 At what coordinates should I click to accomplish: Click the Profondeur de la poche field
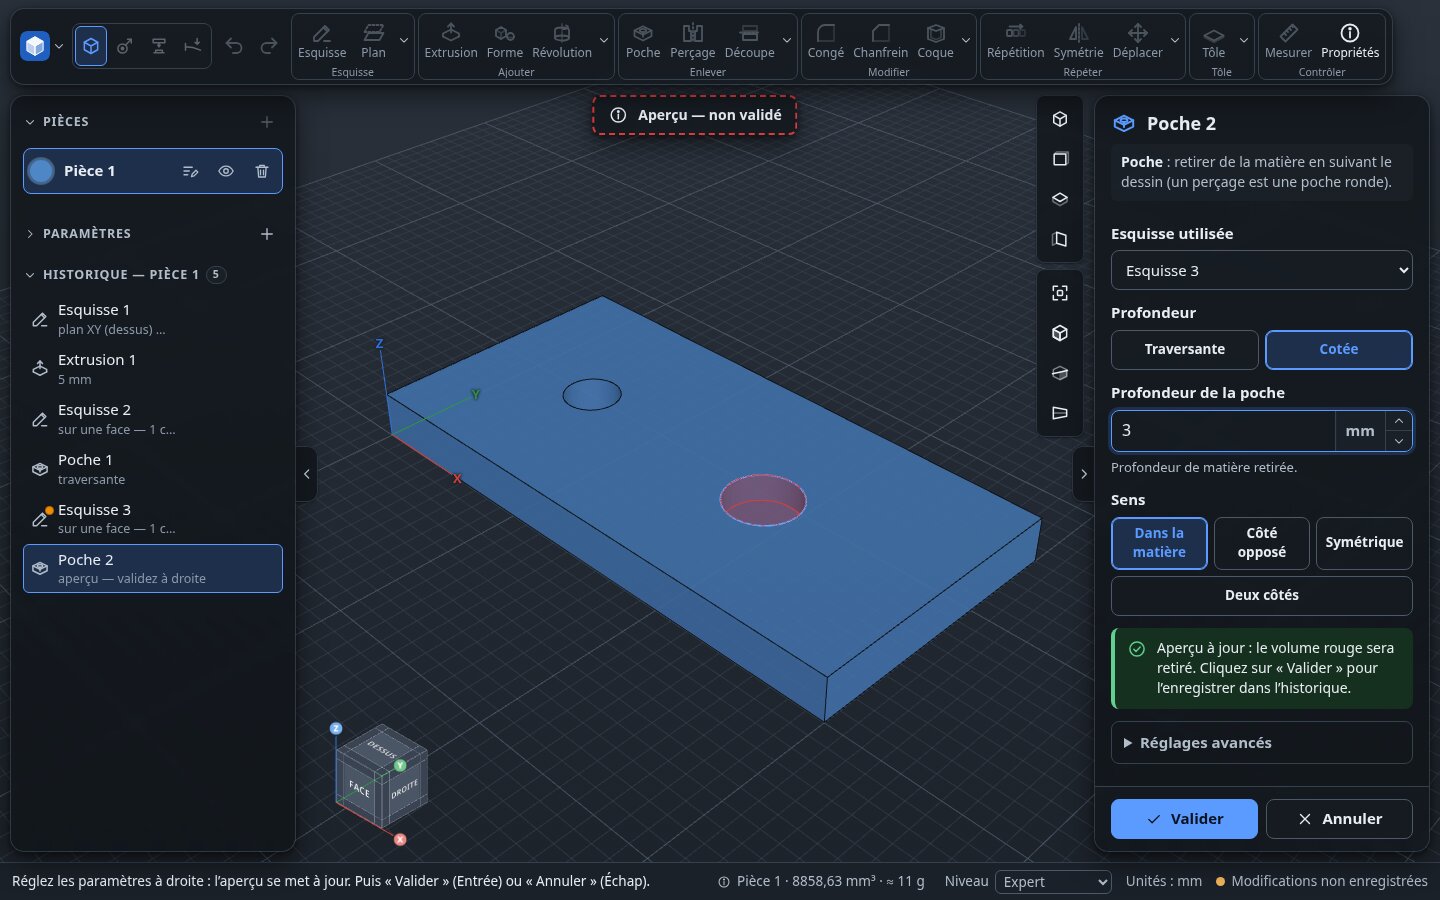1222,431
